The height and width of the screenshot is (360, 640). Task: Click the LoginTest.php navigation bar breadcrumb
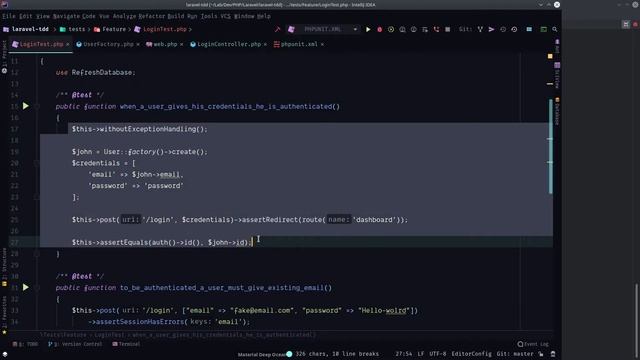tap(161, 29)
